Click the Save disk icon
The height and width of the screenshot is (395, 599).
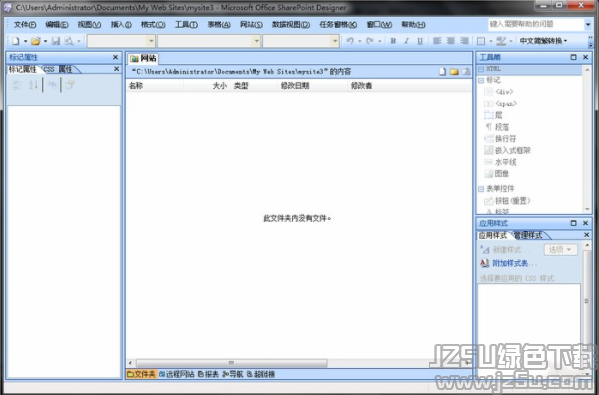coord(56,41)
